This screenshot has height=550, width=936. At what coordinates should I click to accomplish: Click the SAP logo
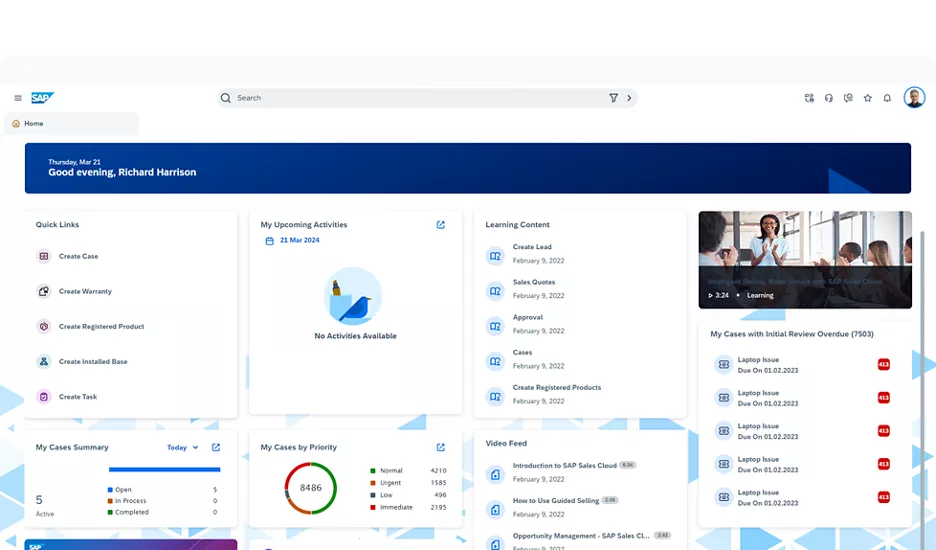(x=42, y=98)
